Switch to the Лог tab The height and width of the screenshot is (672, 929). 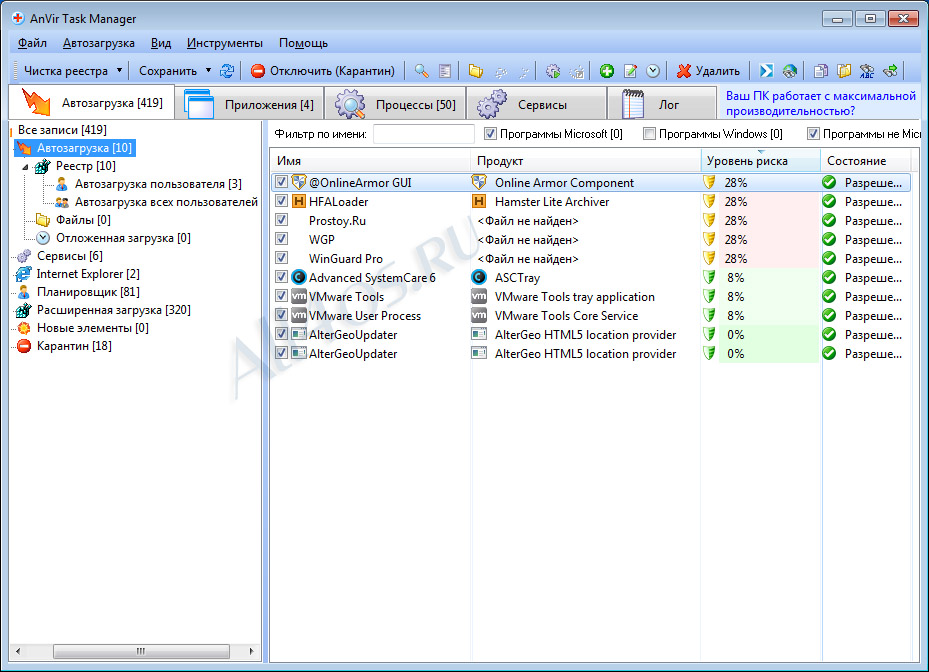(662, 104)
